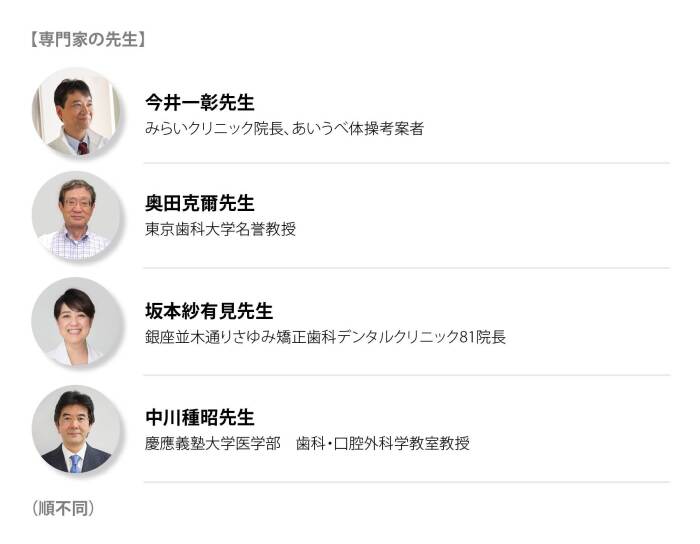Click the text みらいクリニック院長

pos(210,129)
